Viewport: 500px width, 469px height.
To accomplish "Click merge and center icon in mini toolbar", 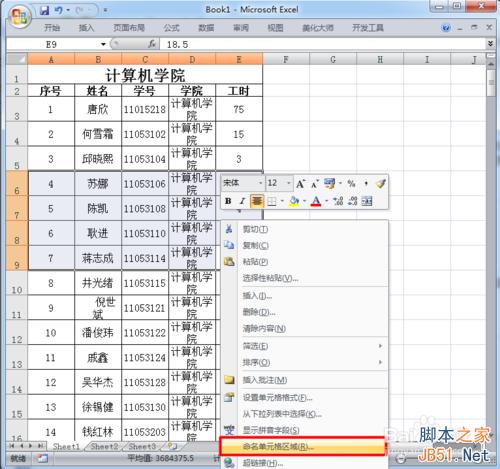I will [x=367, y=201].
